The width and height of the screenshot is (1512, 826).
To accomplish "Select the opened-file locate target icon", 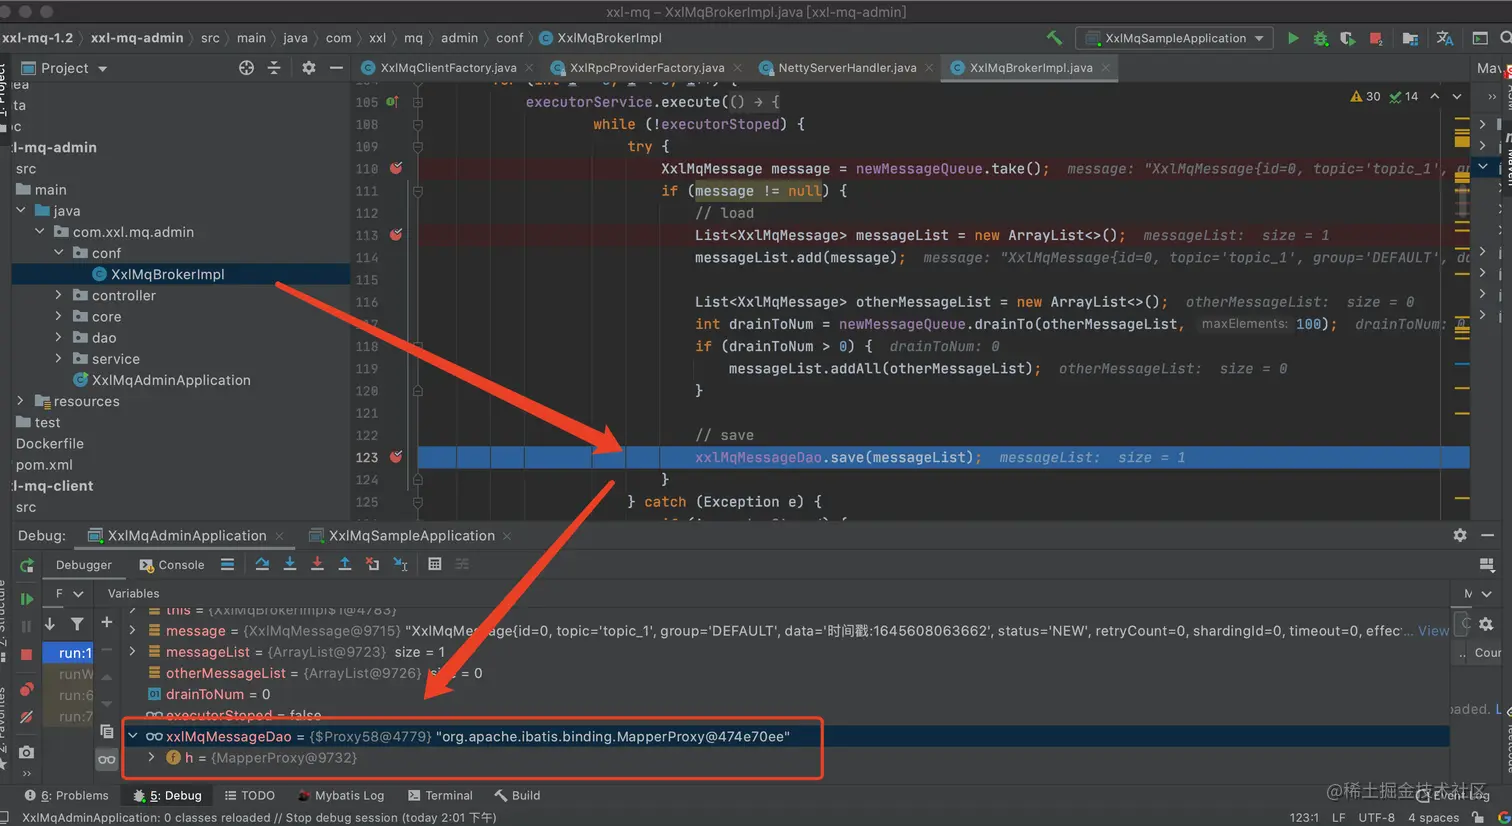I will [246, 68].
